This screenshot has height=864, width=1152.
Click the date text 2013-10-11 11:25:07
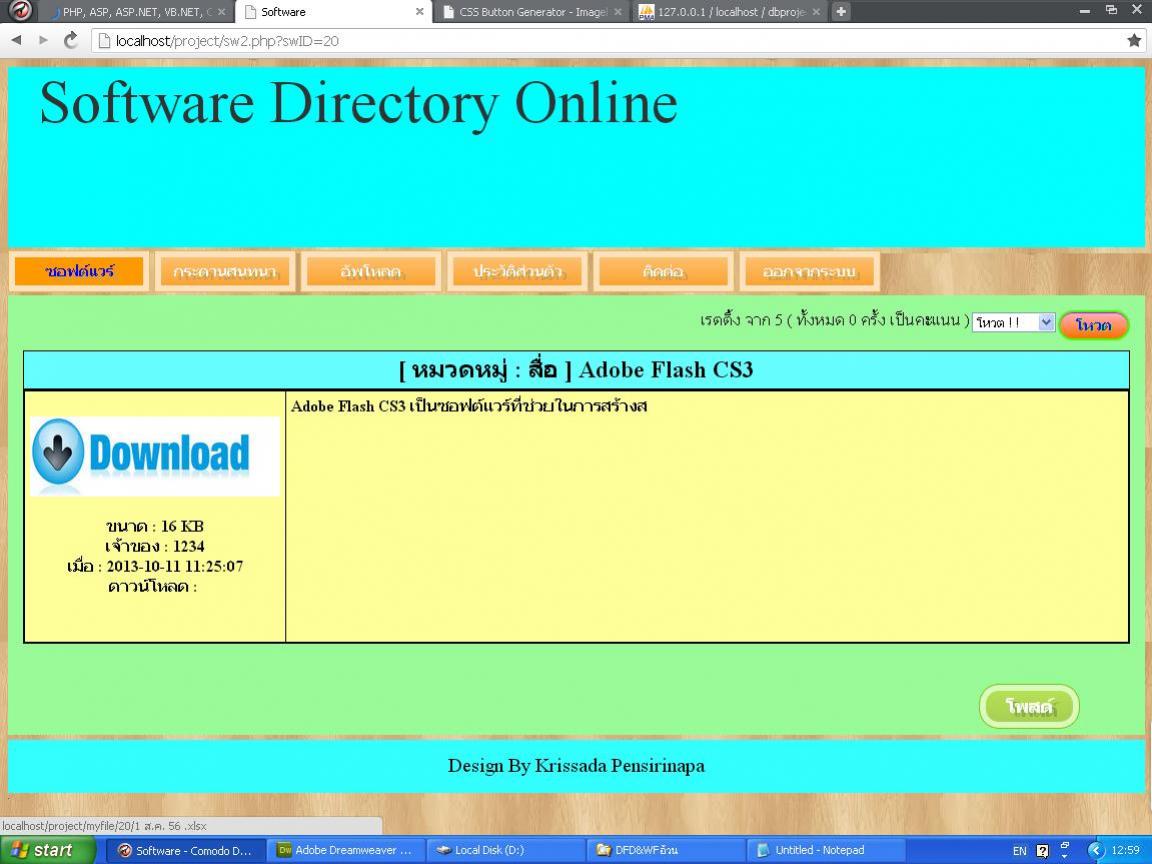click(175, 566)
